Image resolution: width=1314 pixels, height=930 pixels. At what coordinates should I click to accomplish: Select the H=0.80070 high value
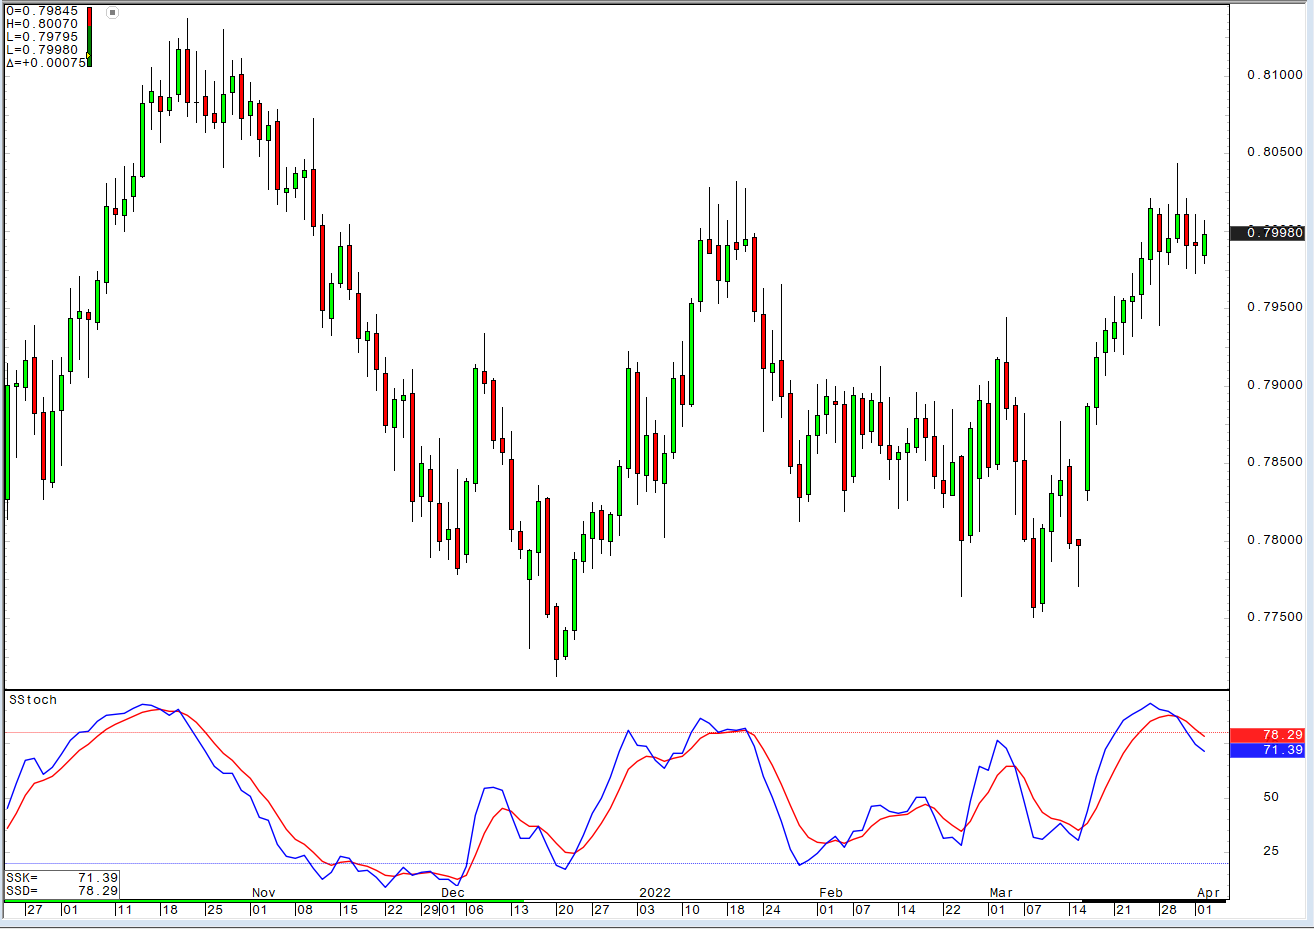coord(42,24)
